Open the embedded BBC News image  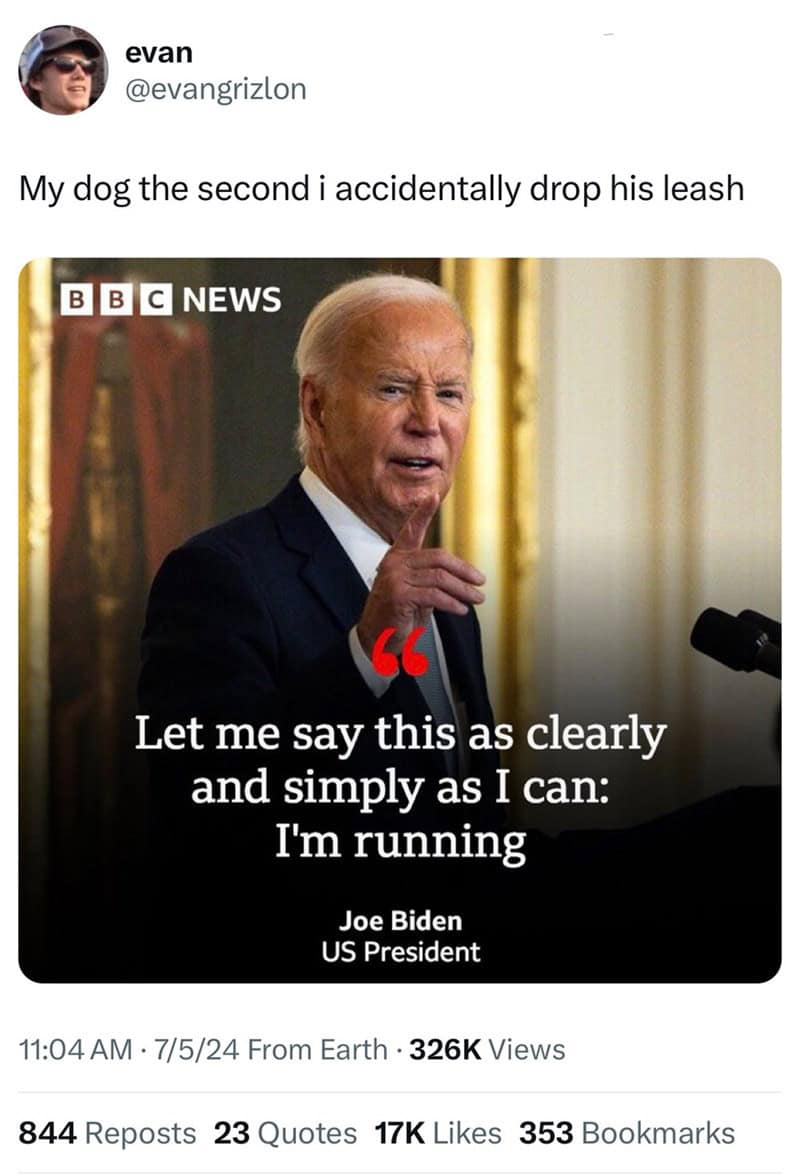tap(400, 620)
